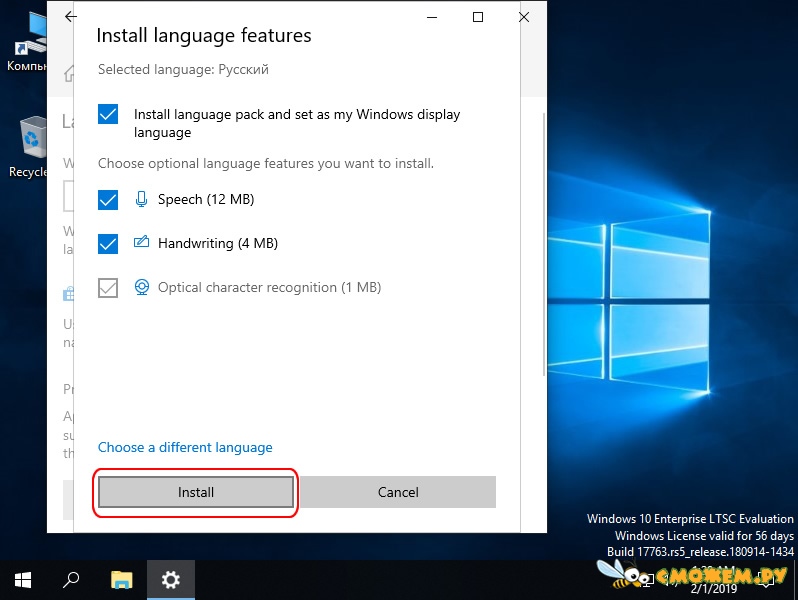
Task: Click the Handwriting pen icon
Action: click(141, 242)
